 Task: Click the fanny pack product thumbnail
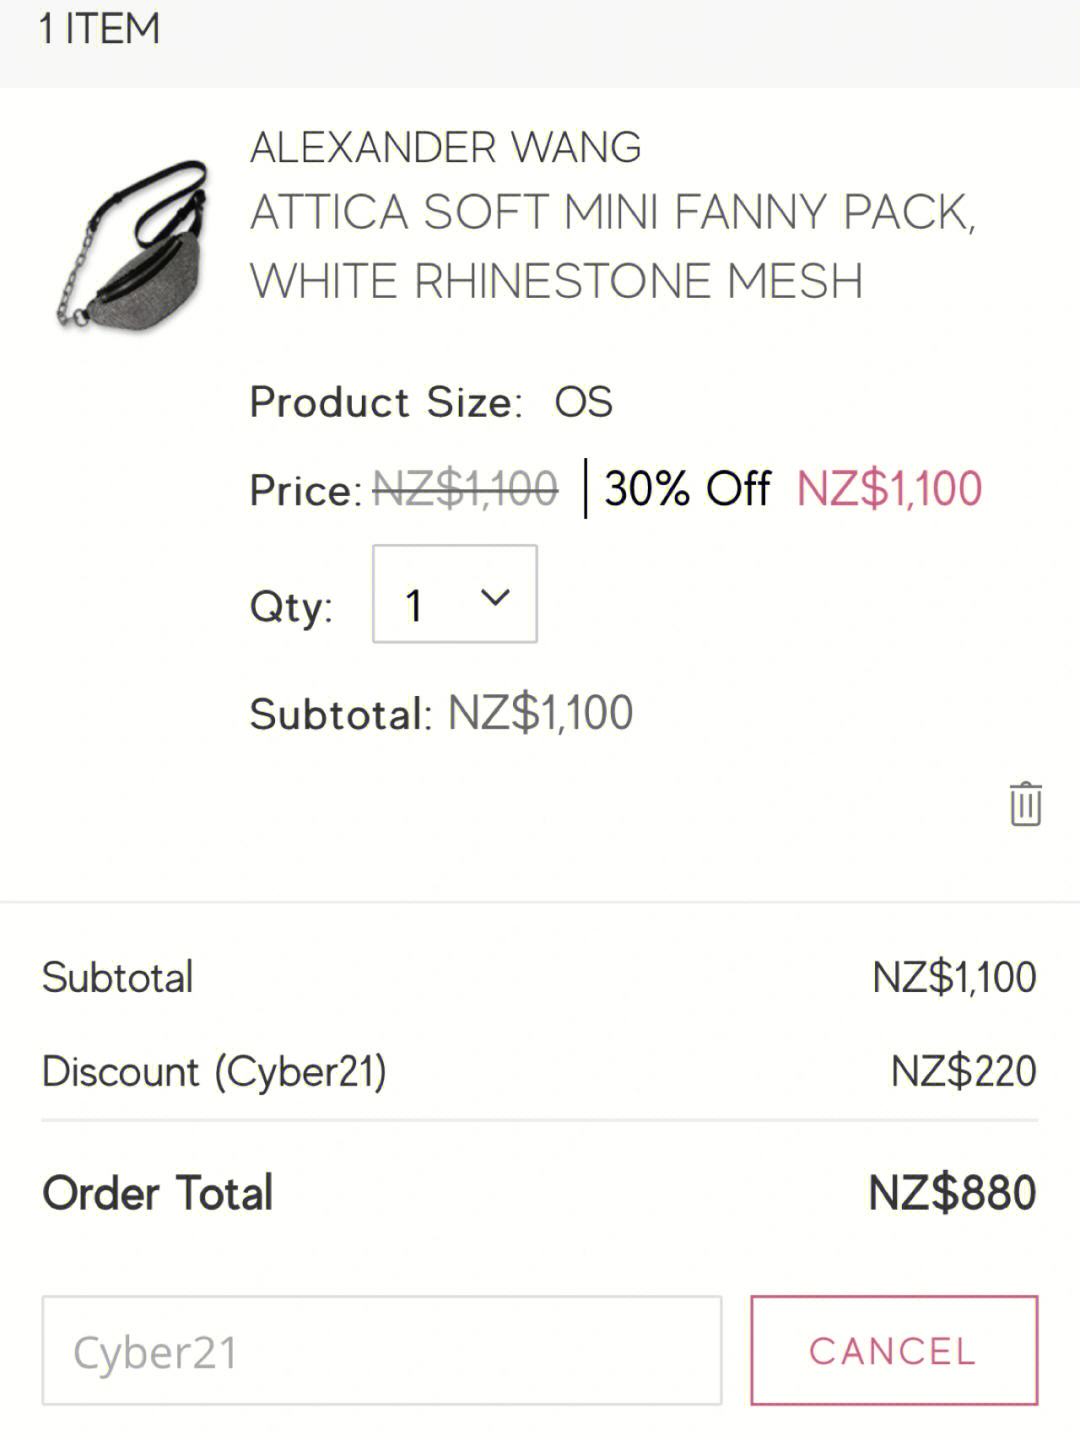133,245
